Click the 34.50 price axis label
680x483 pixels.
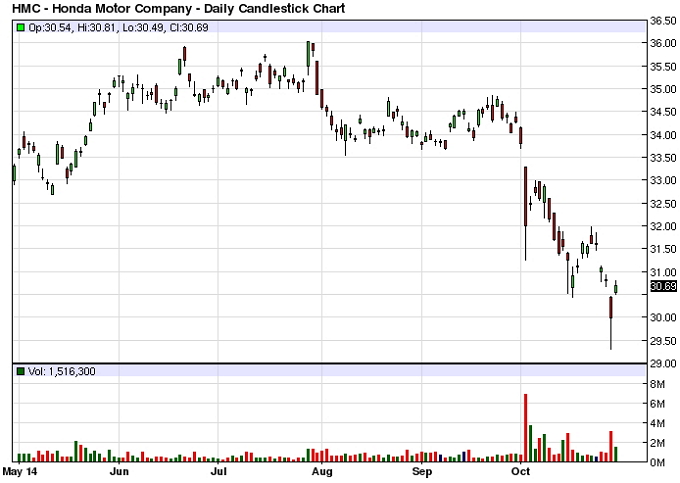point(663,112)
